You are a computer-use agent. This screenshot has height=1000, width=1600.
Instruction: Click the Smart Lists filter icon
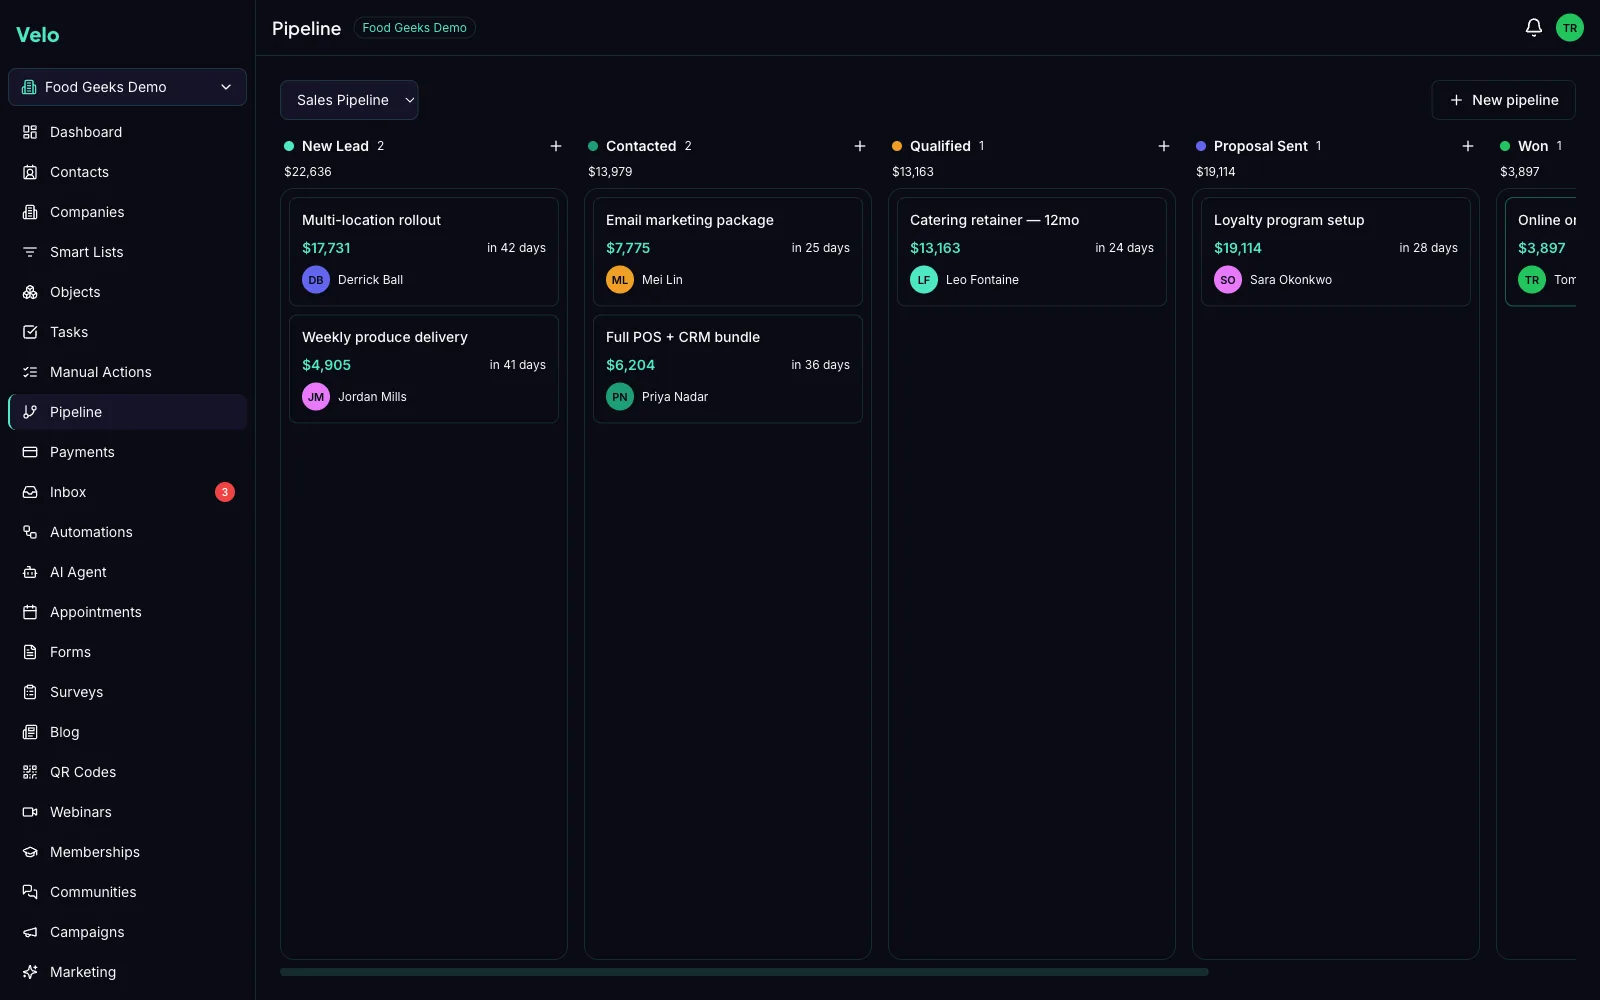tap(30, 252)
